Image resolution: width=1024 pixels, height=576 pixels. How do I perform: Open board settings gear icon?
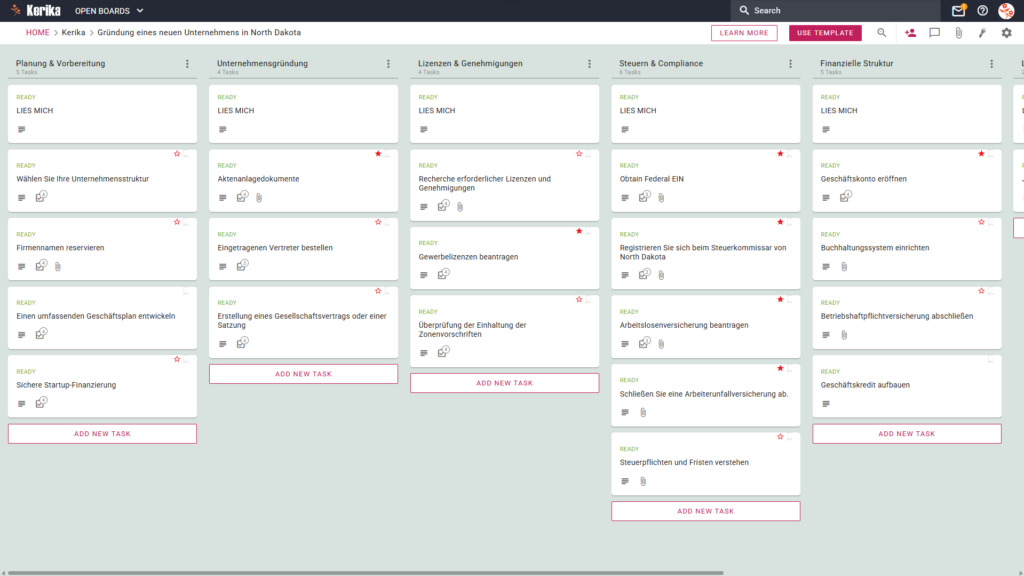[x=1006, y=33]
